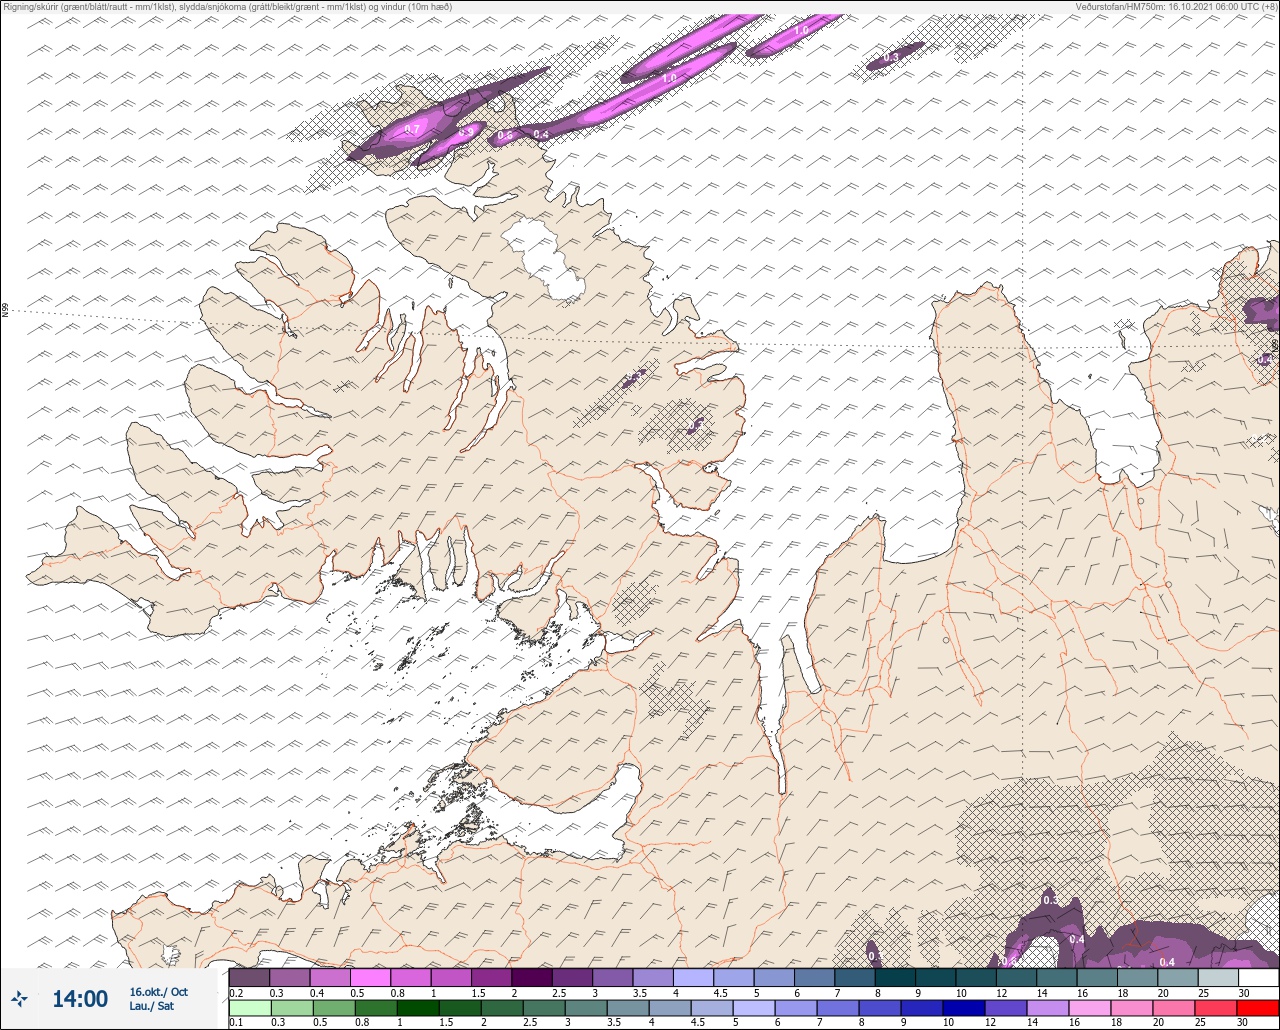Click the bright pink 0.5 swatch in top legend row
Screen dimensions: 1280x1030
[x=370, y=977]
